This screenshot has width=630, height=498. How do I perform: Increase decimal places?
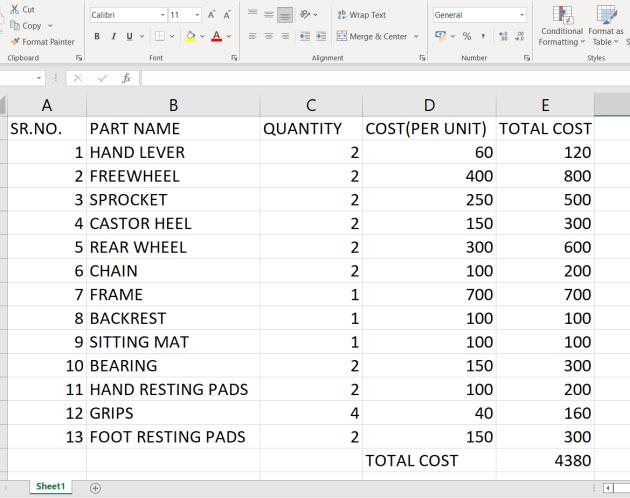[x=503, y=37]
